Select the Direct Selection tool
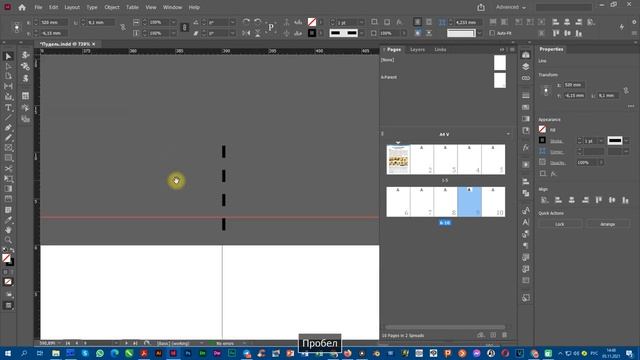The height and width of the screenshot is (360, 640). pos(8,67)
